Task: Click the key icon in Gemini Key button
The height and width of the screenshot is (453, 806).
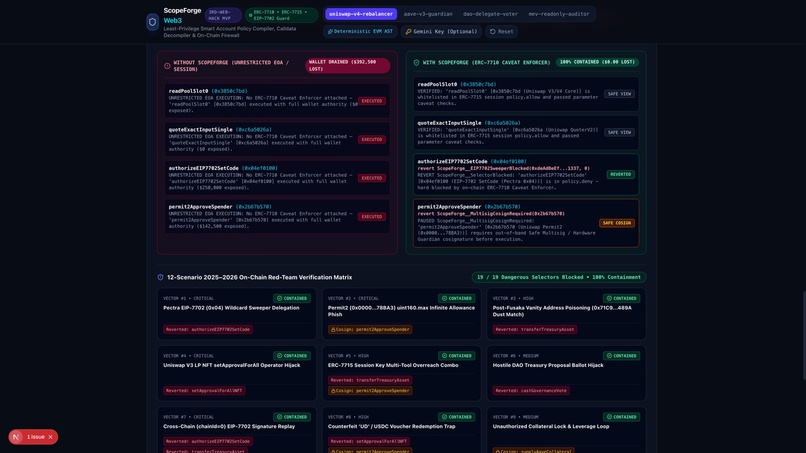Action: click(408, 32)
